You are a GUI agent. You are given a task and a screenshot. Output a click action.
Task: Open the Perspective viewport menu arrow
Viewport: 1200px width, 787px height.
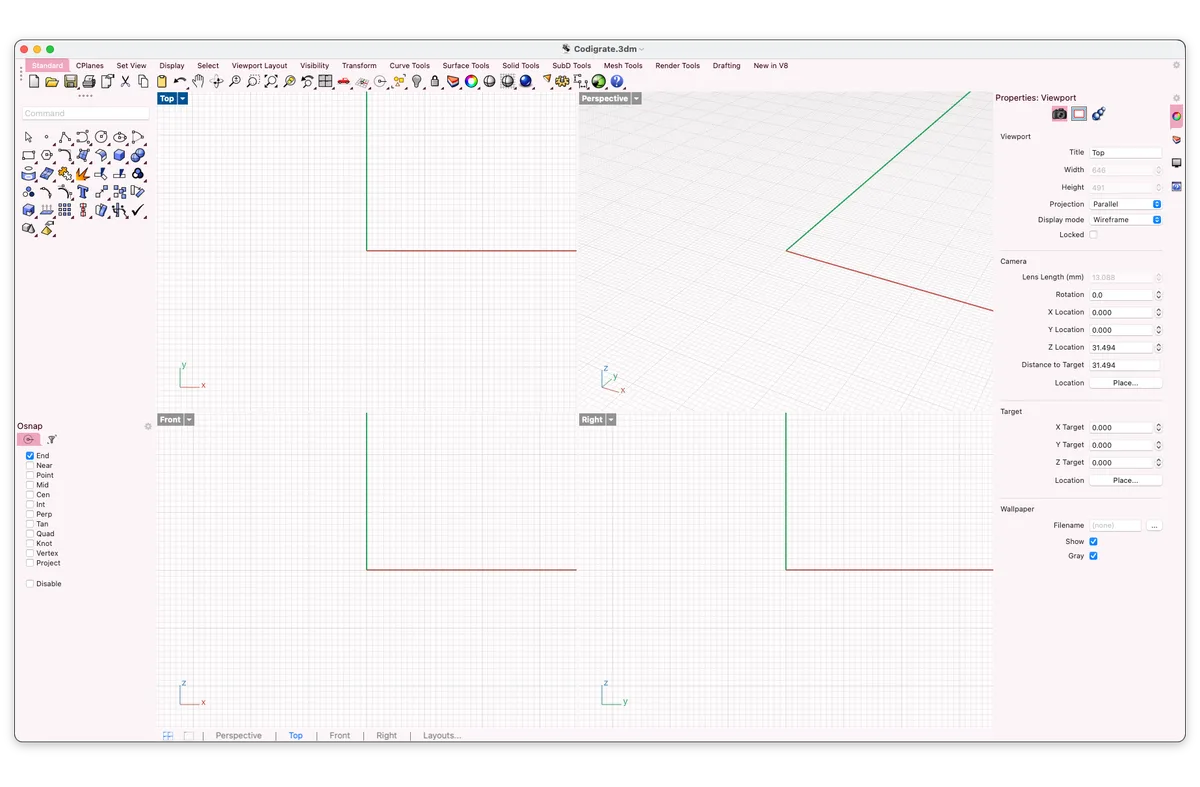tap(636, 99)
